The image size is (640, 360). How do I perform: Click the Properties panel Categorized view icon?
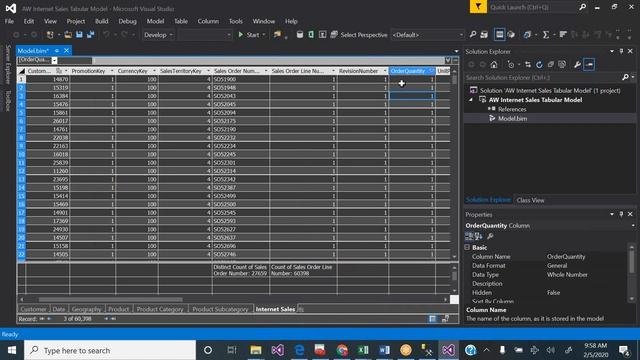[x=469, y=236]
